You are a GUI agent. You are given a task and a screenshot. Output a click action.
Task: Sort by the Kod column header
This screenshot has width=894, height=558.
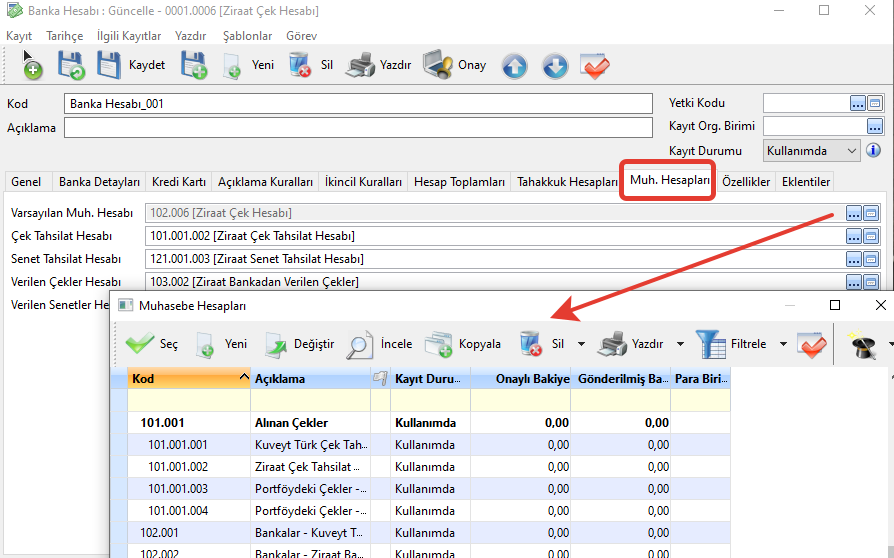click(180, 379)
